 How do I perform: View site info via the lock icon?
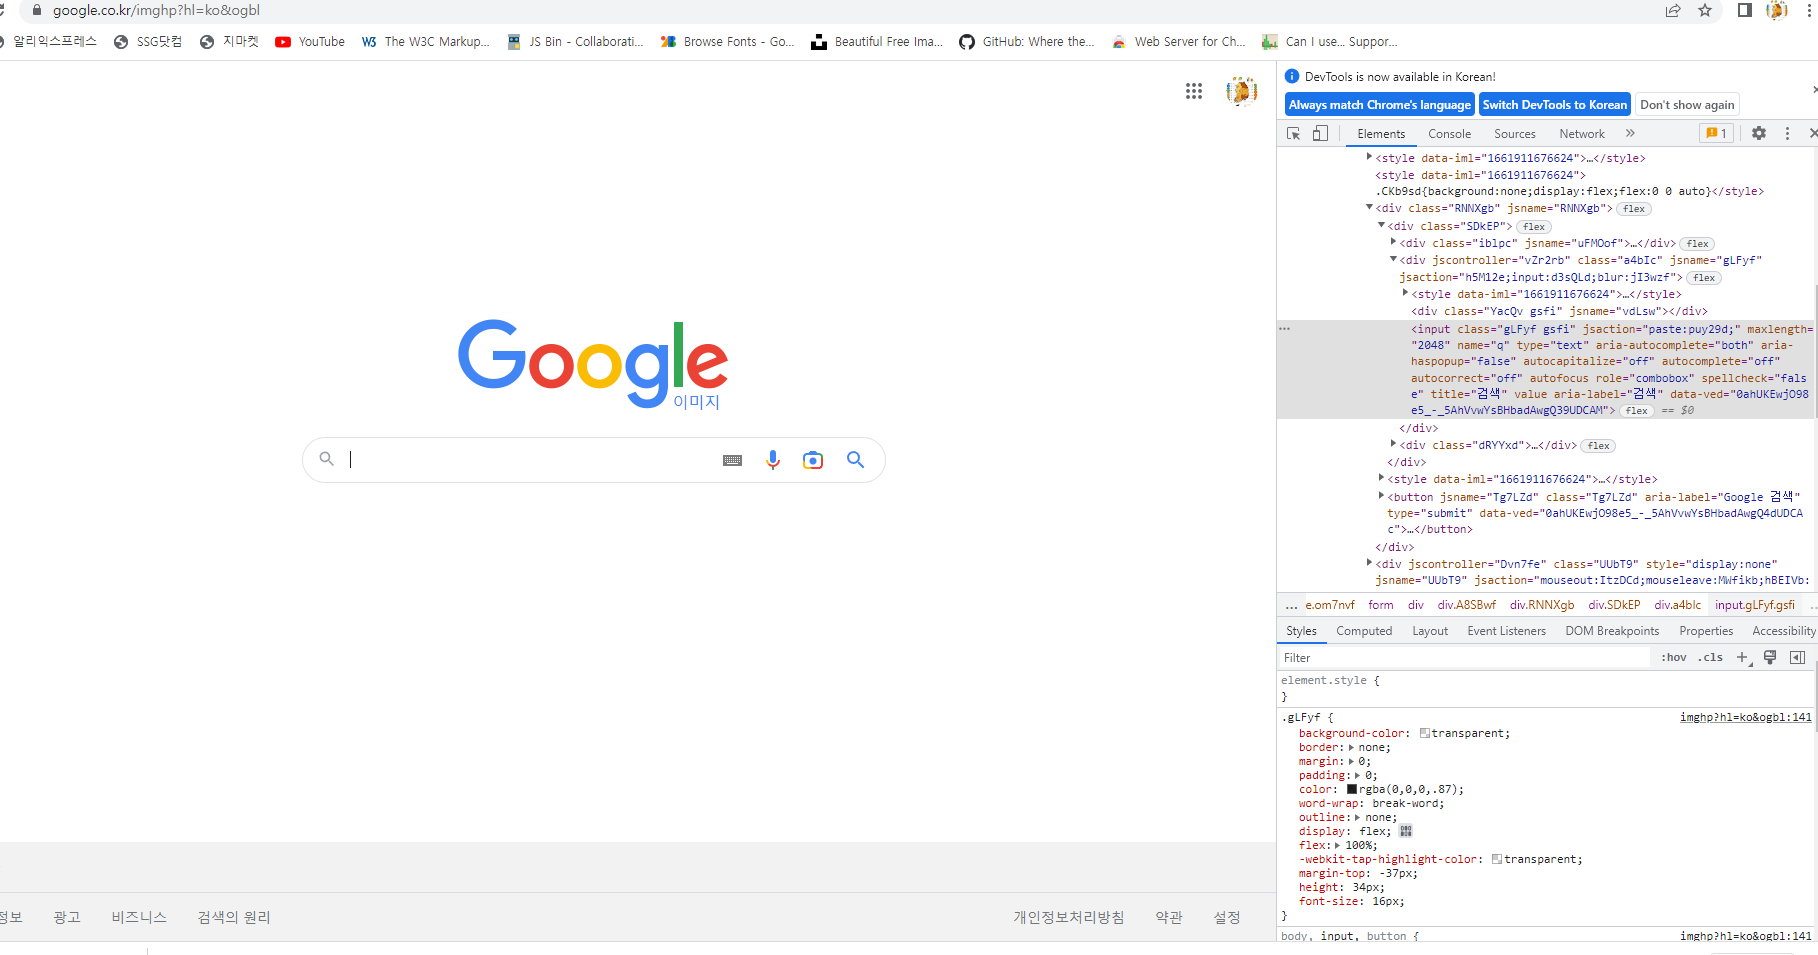click(x=37, y=10)
